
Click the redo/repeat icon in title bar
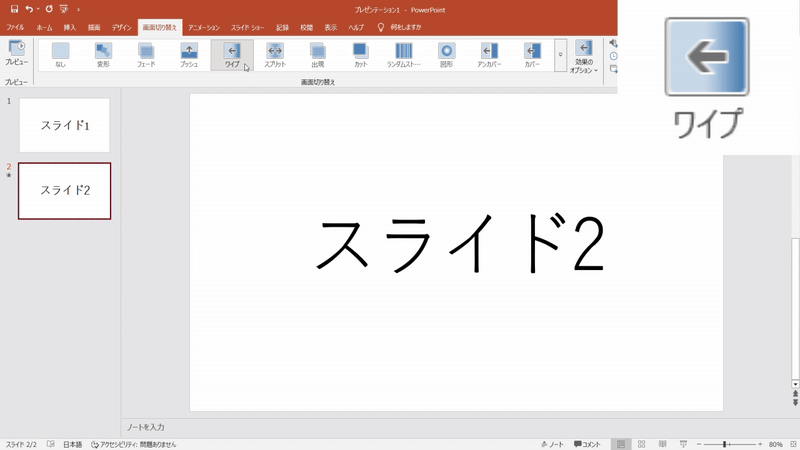tap(49, 9)
